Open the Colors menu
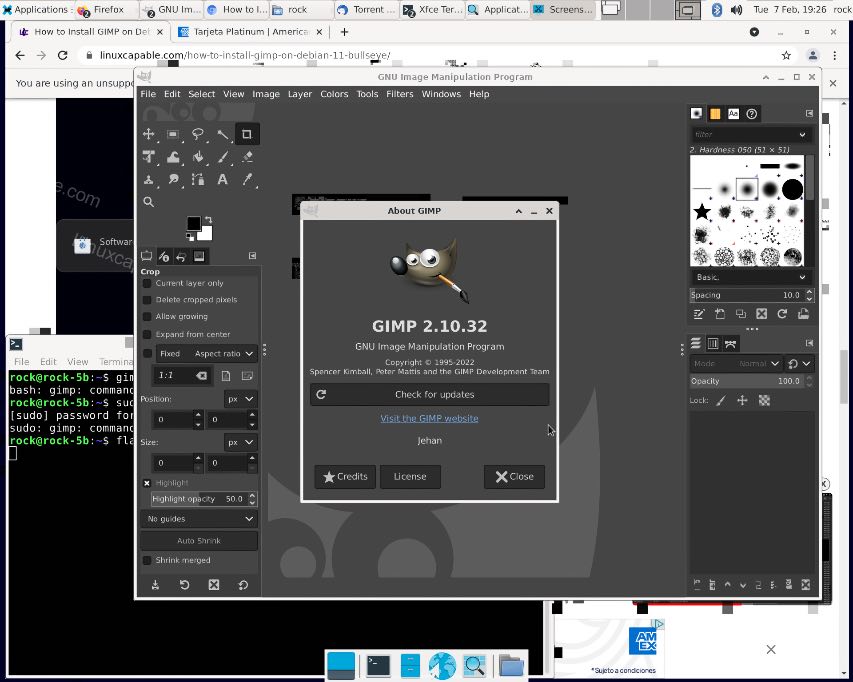Viewport: 853px width, 682px height. click(334, 94)
